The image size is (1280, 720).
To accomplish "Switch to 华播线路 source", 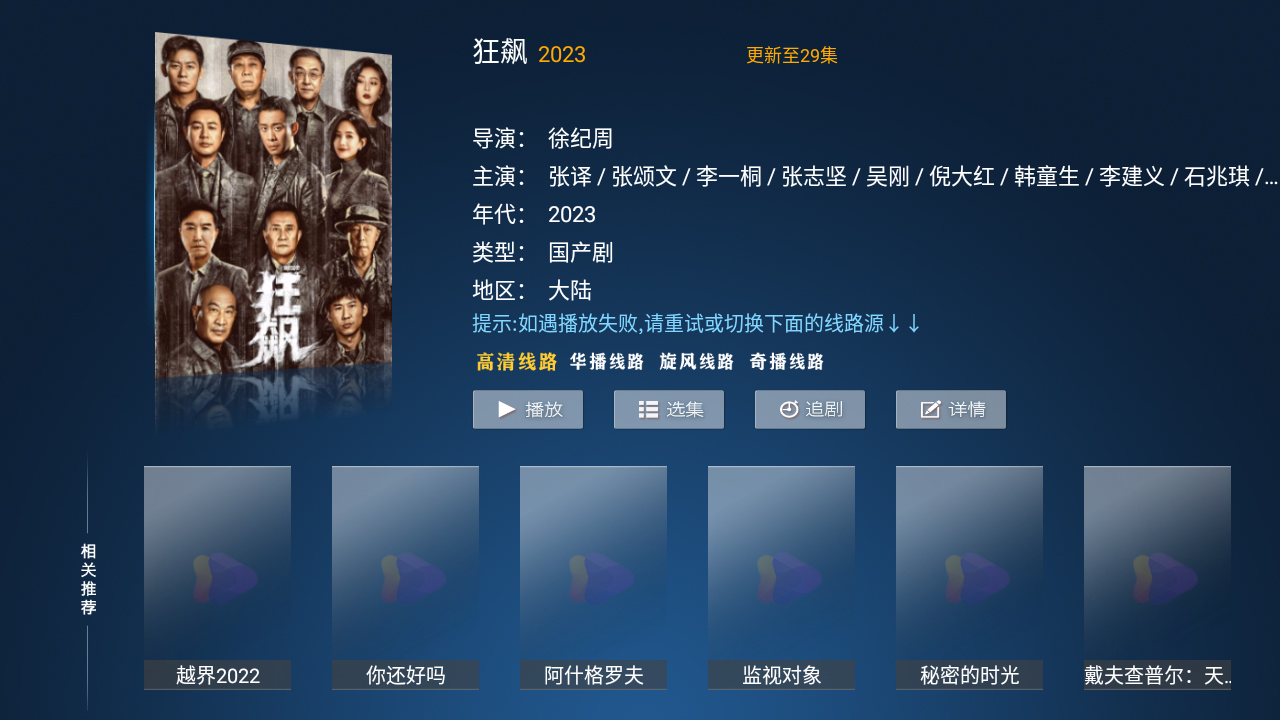I will tap(607, 362).
